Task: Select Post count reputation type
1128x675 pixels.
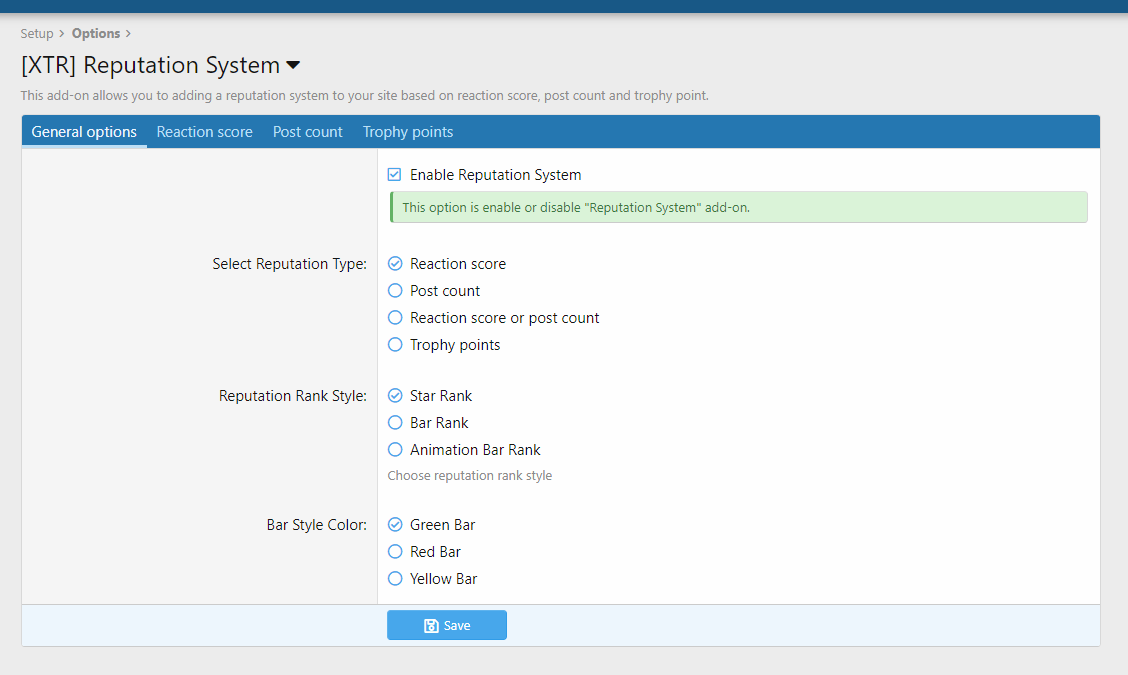Action: click(395, 291)
